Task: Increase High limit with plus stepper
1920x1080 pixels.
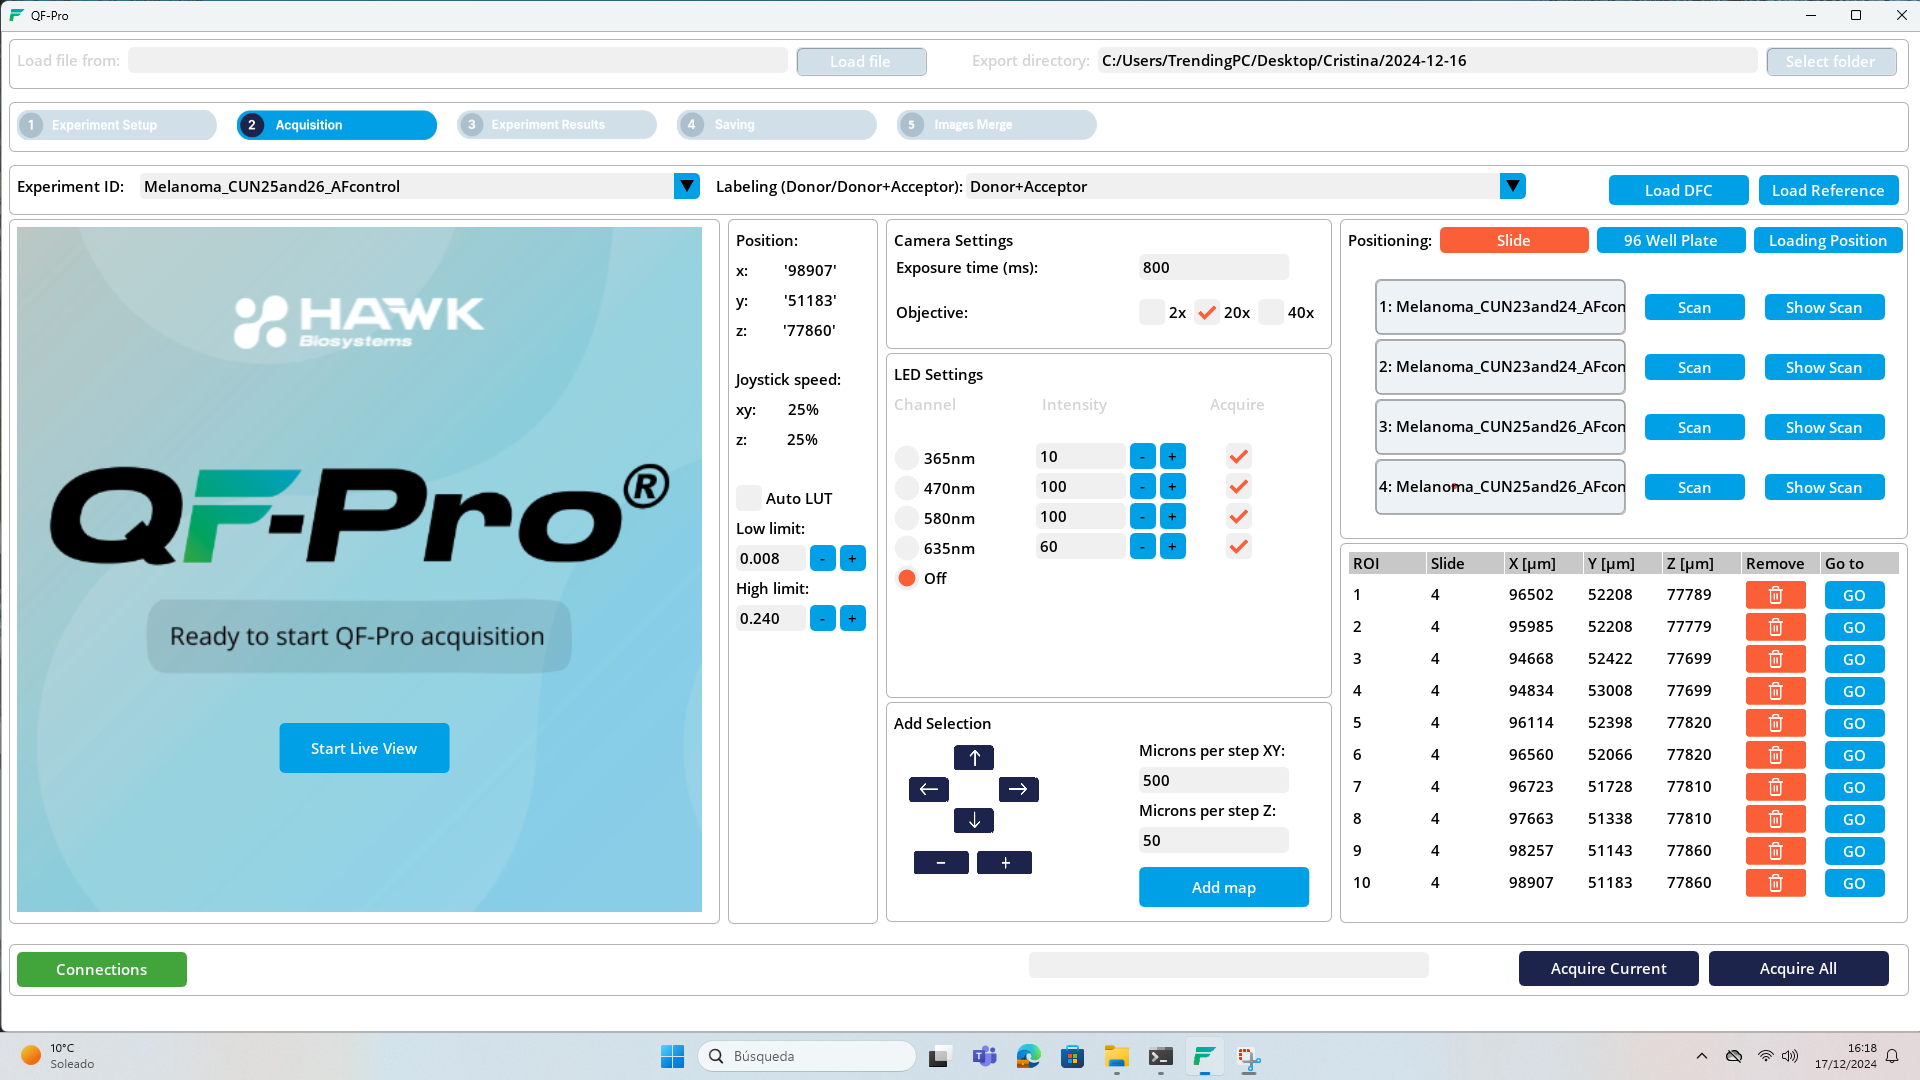Action: [x=852, y=618]
